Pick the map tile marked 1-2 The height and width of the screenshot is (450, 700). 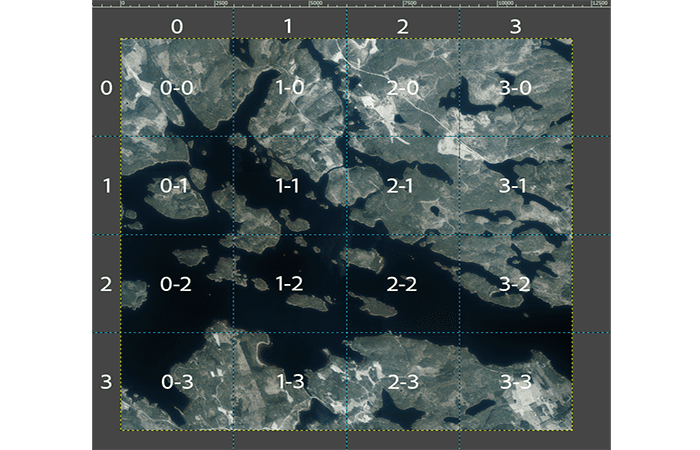click(290, 283)
